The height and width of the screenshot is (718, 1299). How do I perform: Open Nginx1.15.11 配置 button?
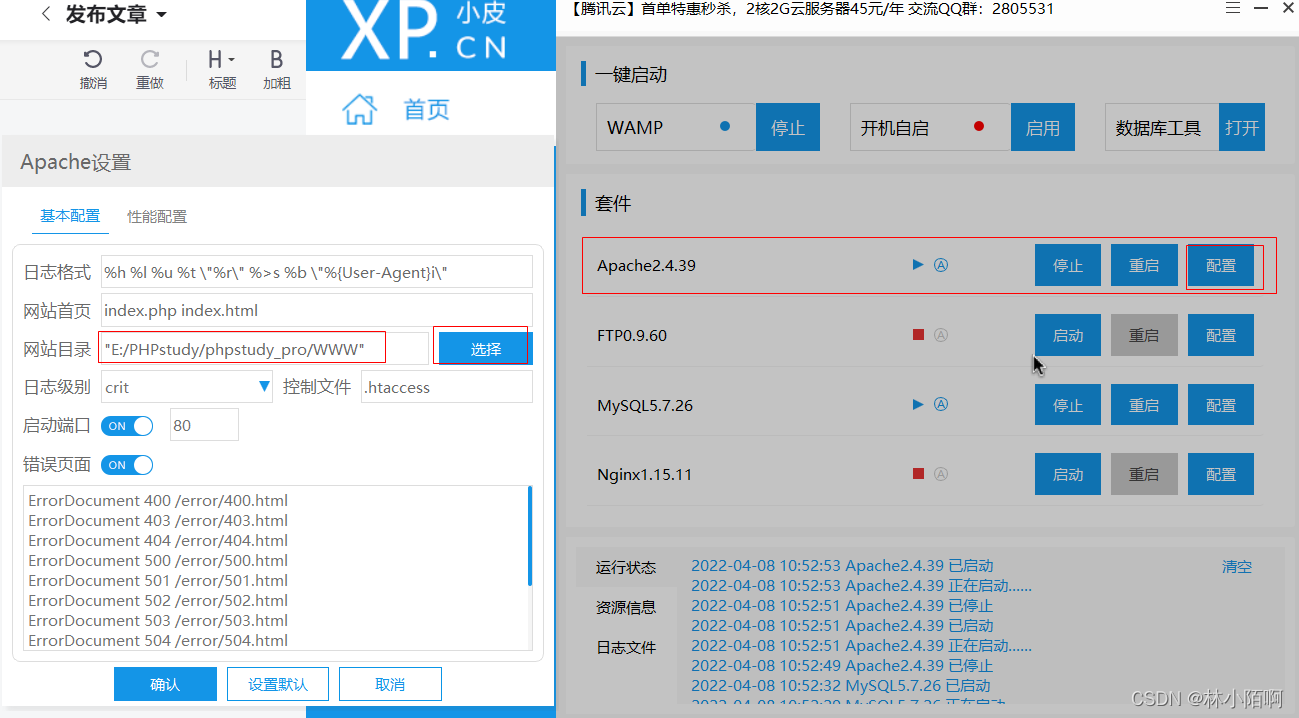click(x=1221, y=475)
